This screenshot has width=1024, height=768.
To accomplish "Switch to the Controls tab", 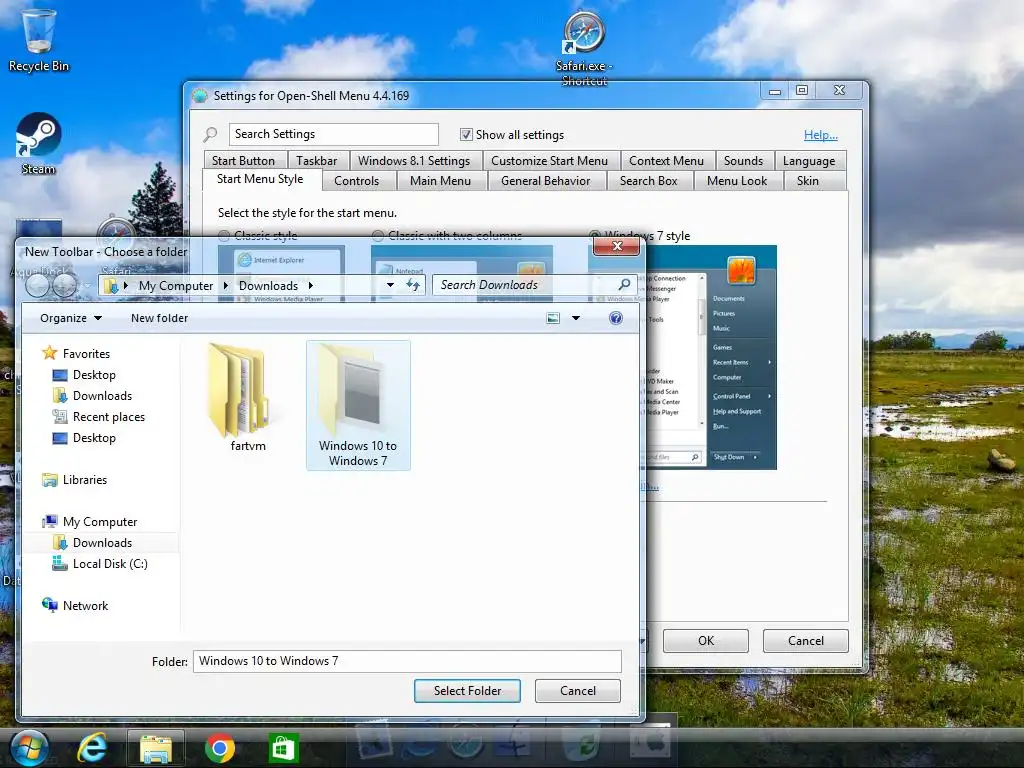I will click(x=357, y=181).
